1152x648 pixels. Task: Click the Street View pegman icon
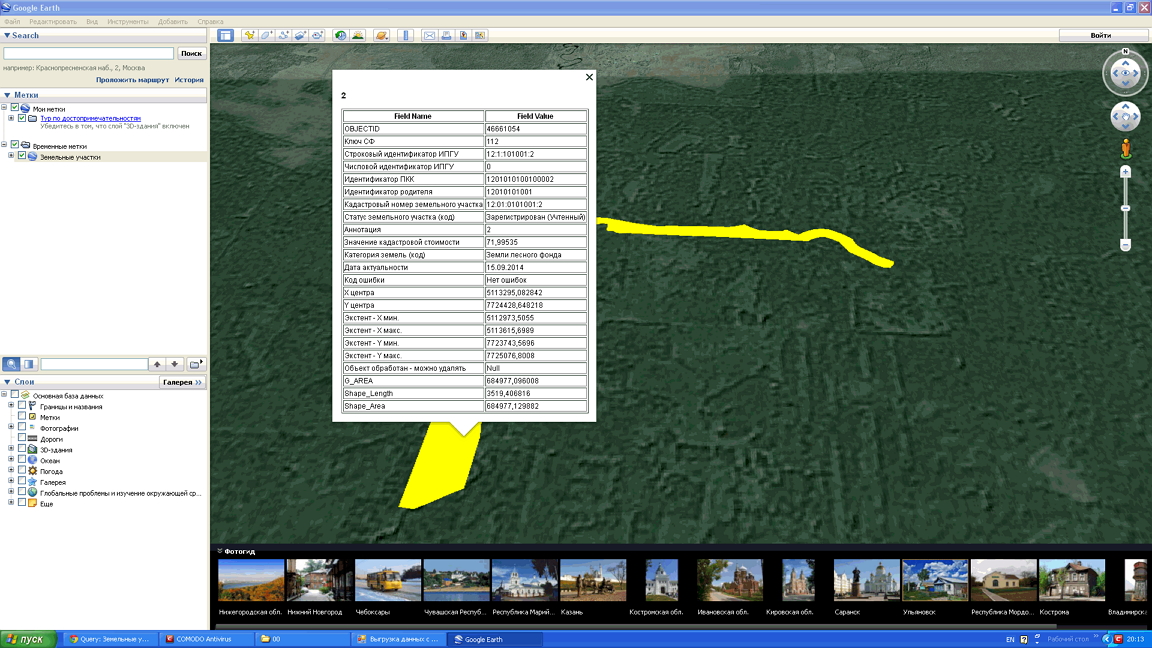click(x=1125, y=149)
